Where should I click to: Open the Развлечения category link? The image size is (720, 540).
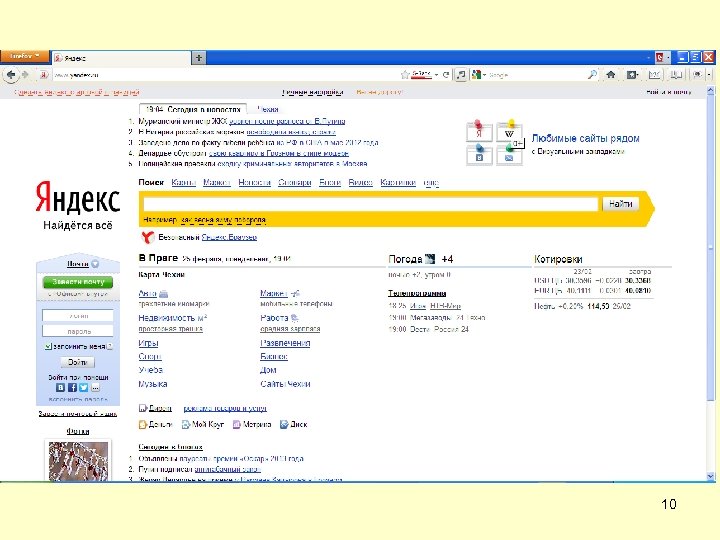[285, 343]
